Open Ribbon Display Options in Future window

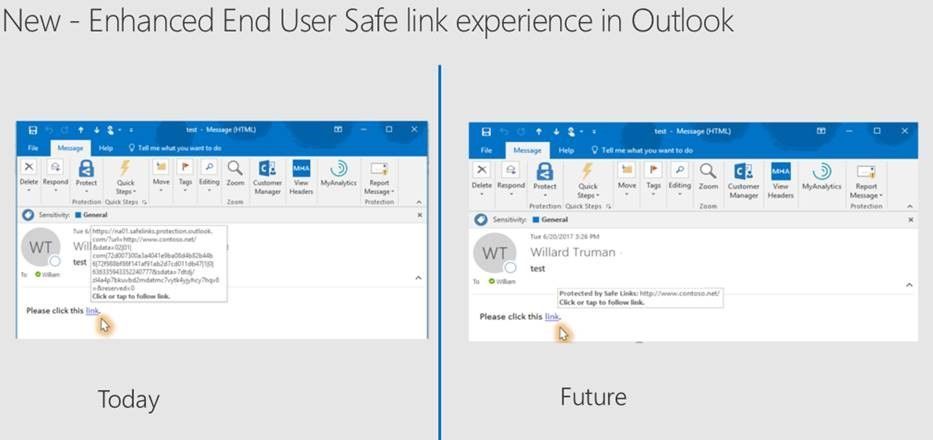click(x=821, y=131)
